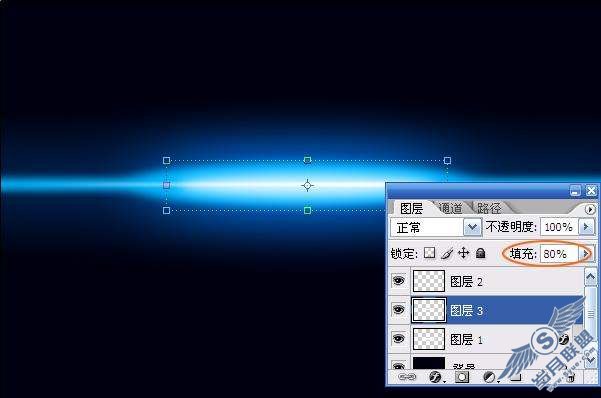Click the top-middle transform handle
The image size is (601, 398).
coord(307,160)
